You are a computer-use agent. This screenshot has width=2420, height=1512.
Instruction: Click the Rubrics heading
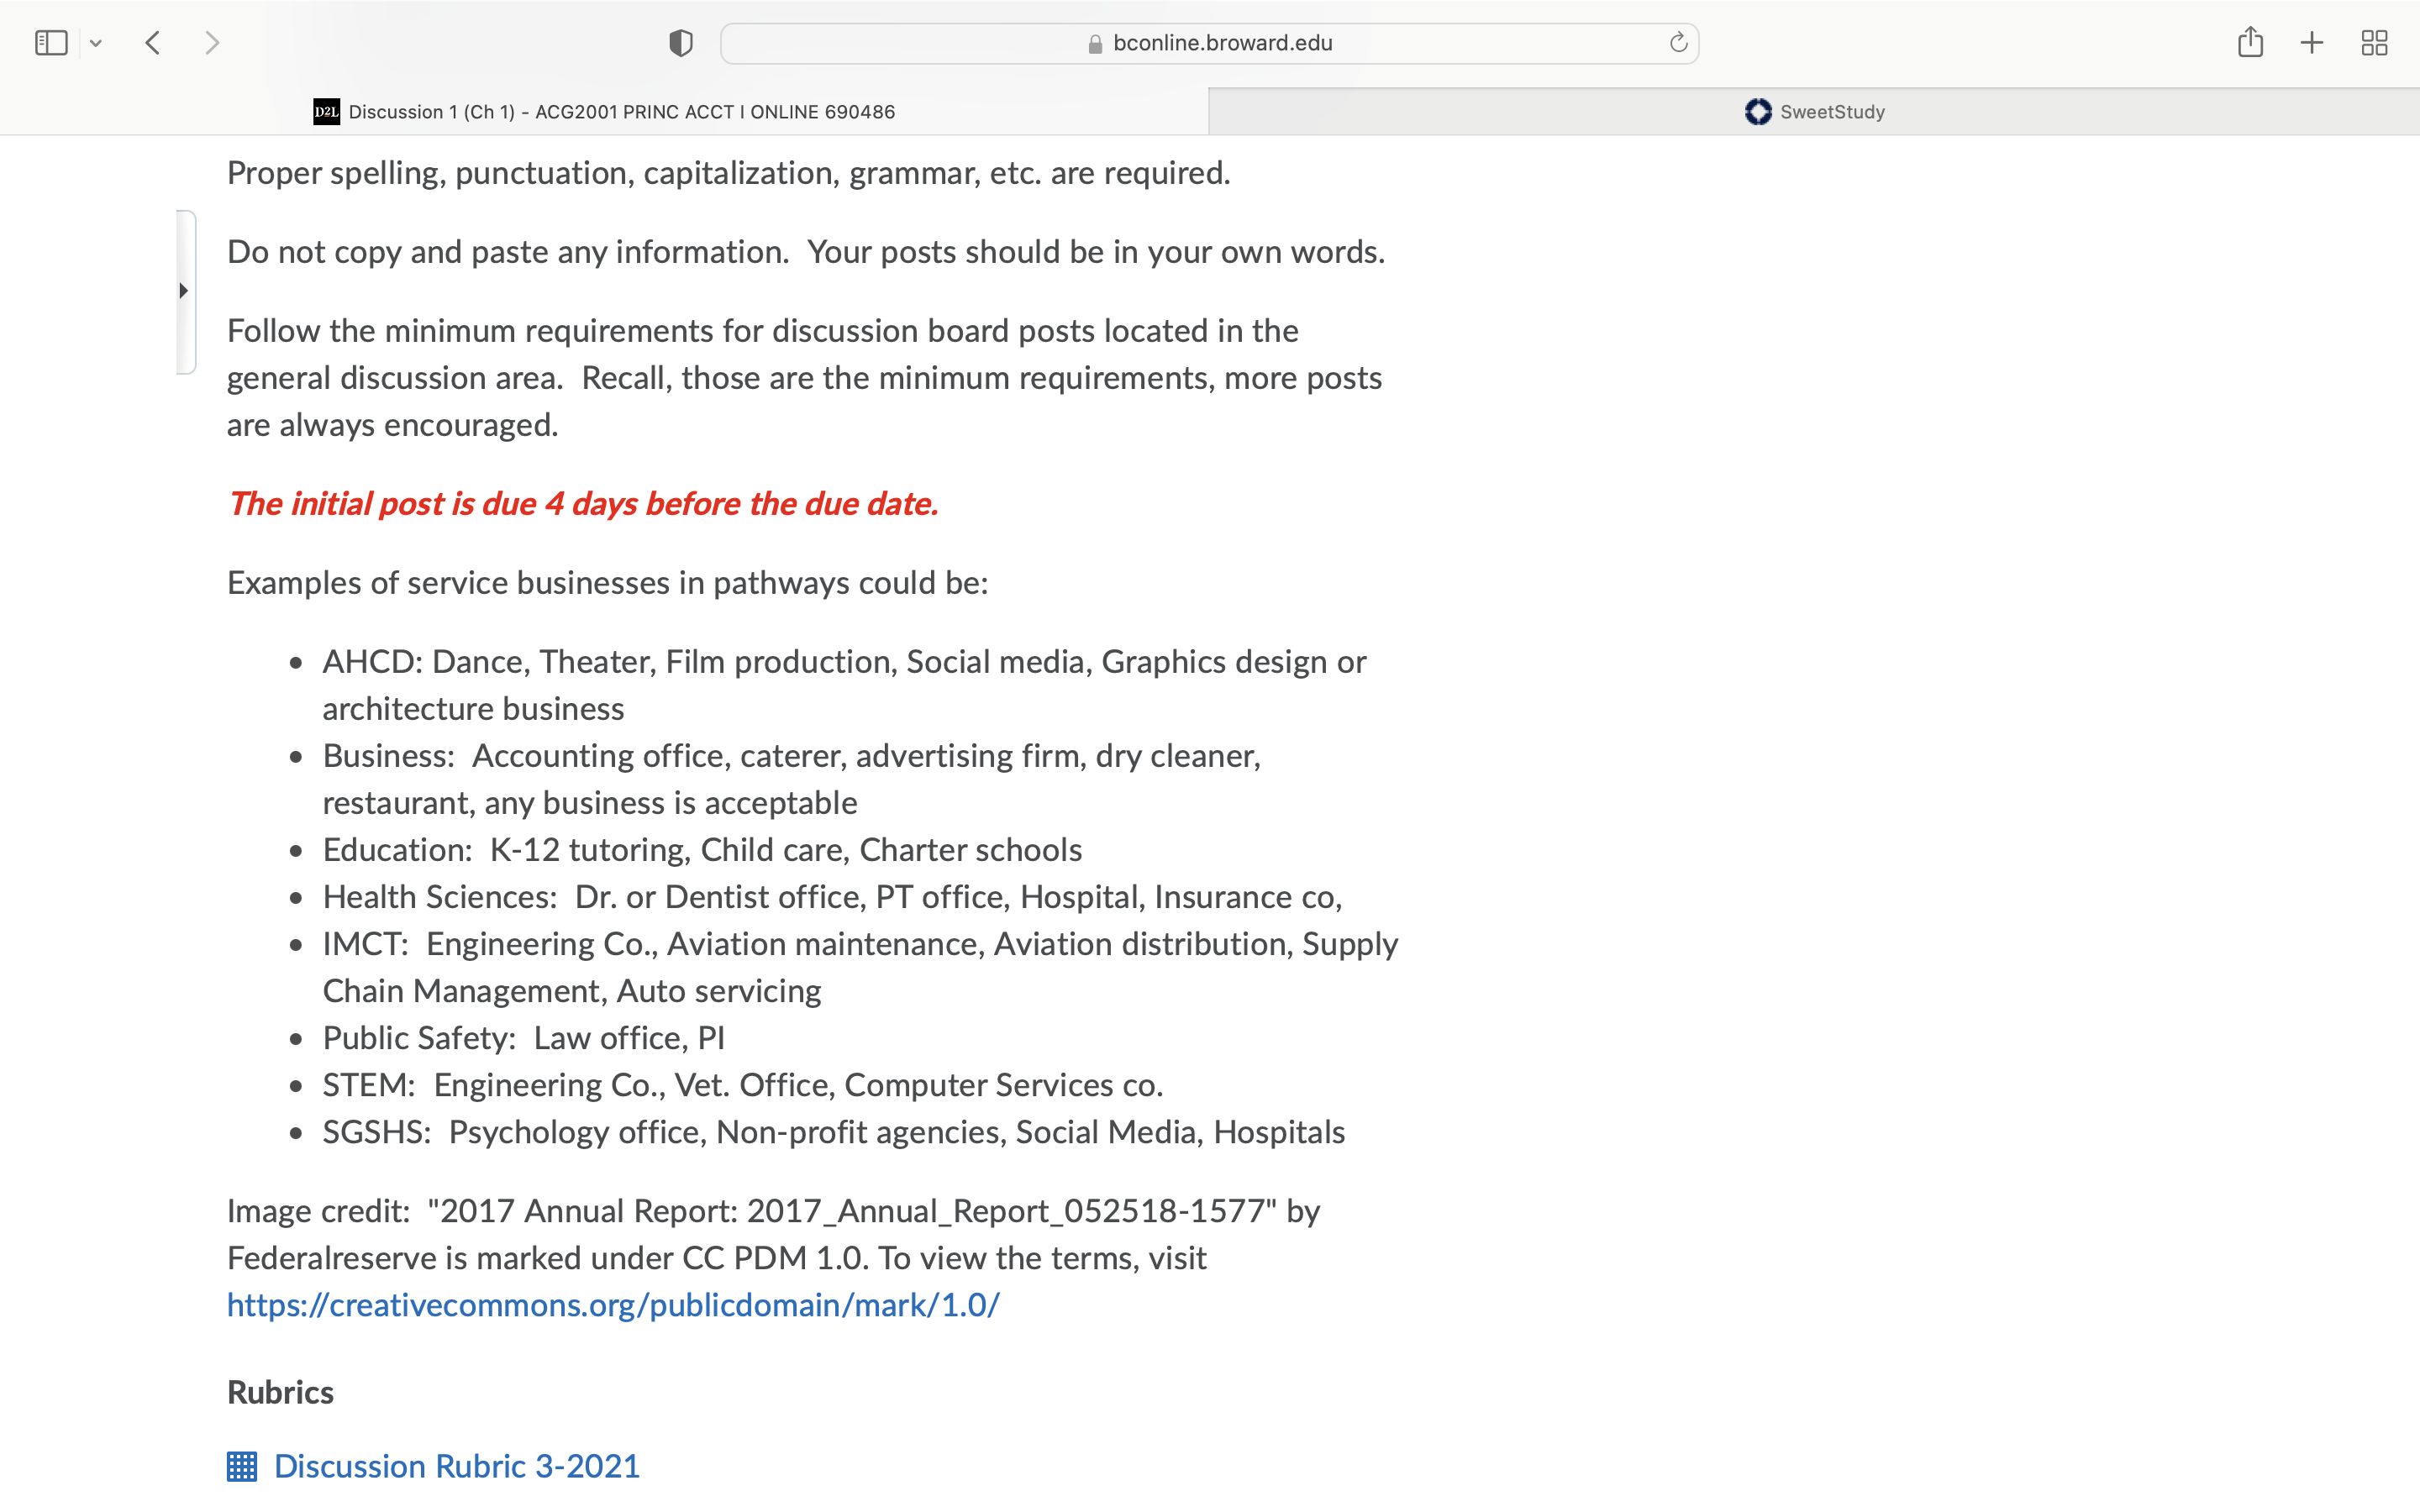click(x=280, y=1392)
